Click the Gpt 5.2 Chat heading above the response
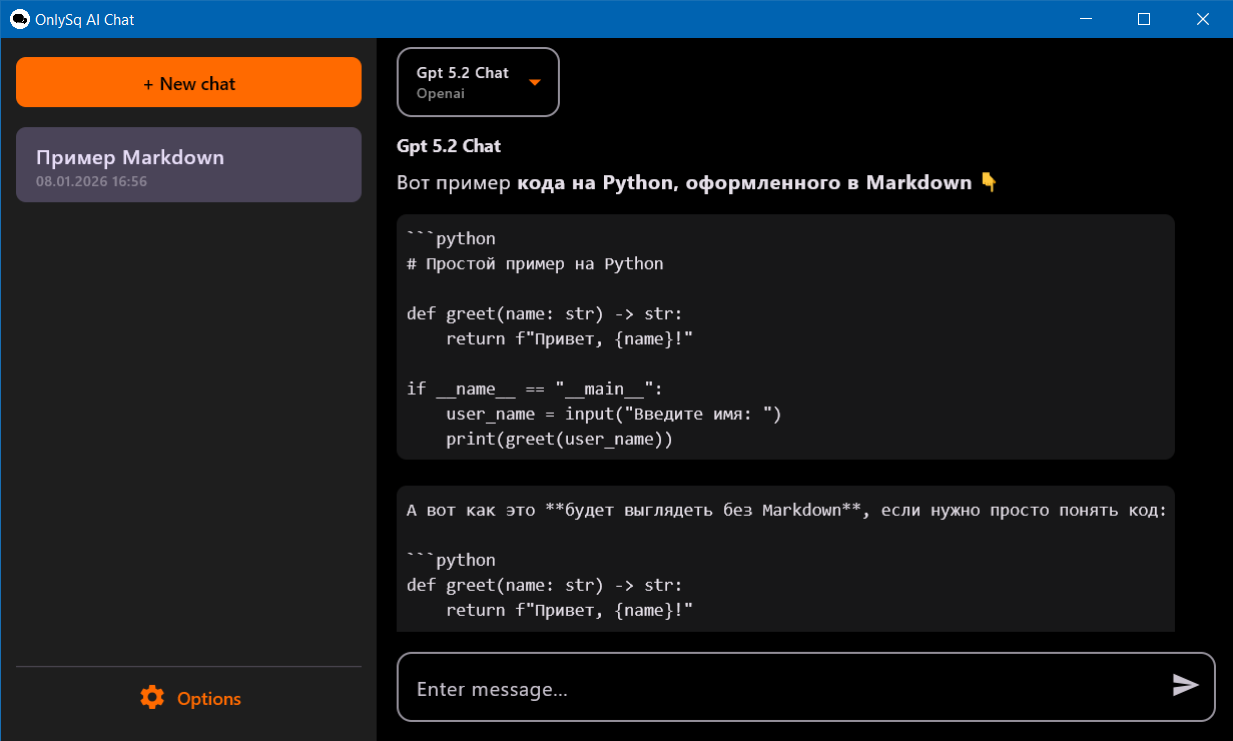1233x741 pixels. point(448,145)
